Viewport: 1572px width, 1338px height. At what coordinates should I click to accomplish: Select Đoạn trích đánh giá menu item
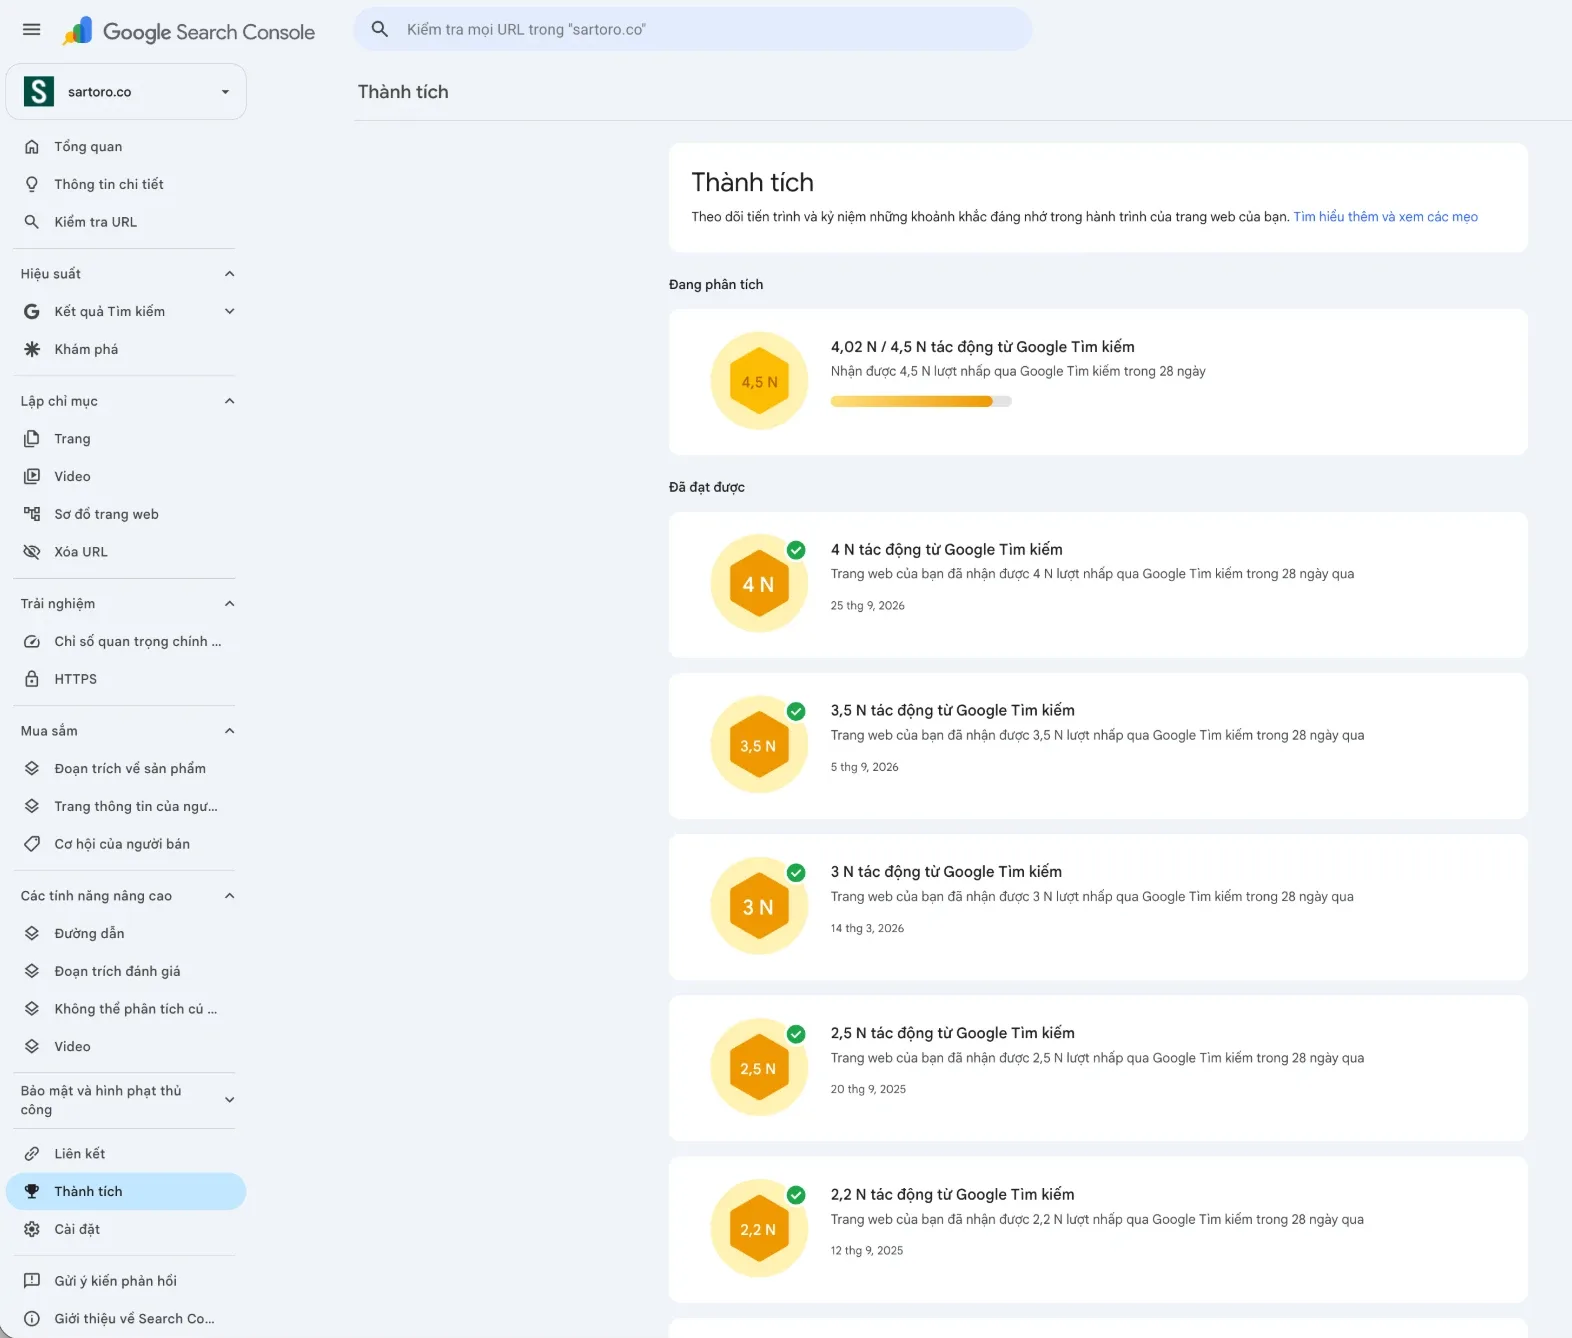(126, 972)
